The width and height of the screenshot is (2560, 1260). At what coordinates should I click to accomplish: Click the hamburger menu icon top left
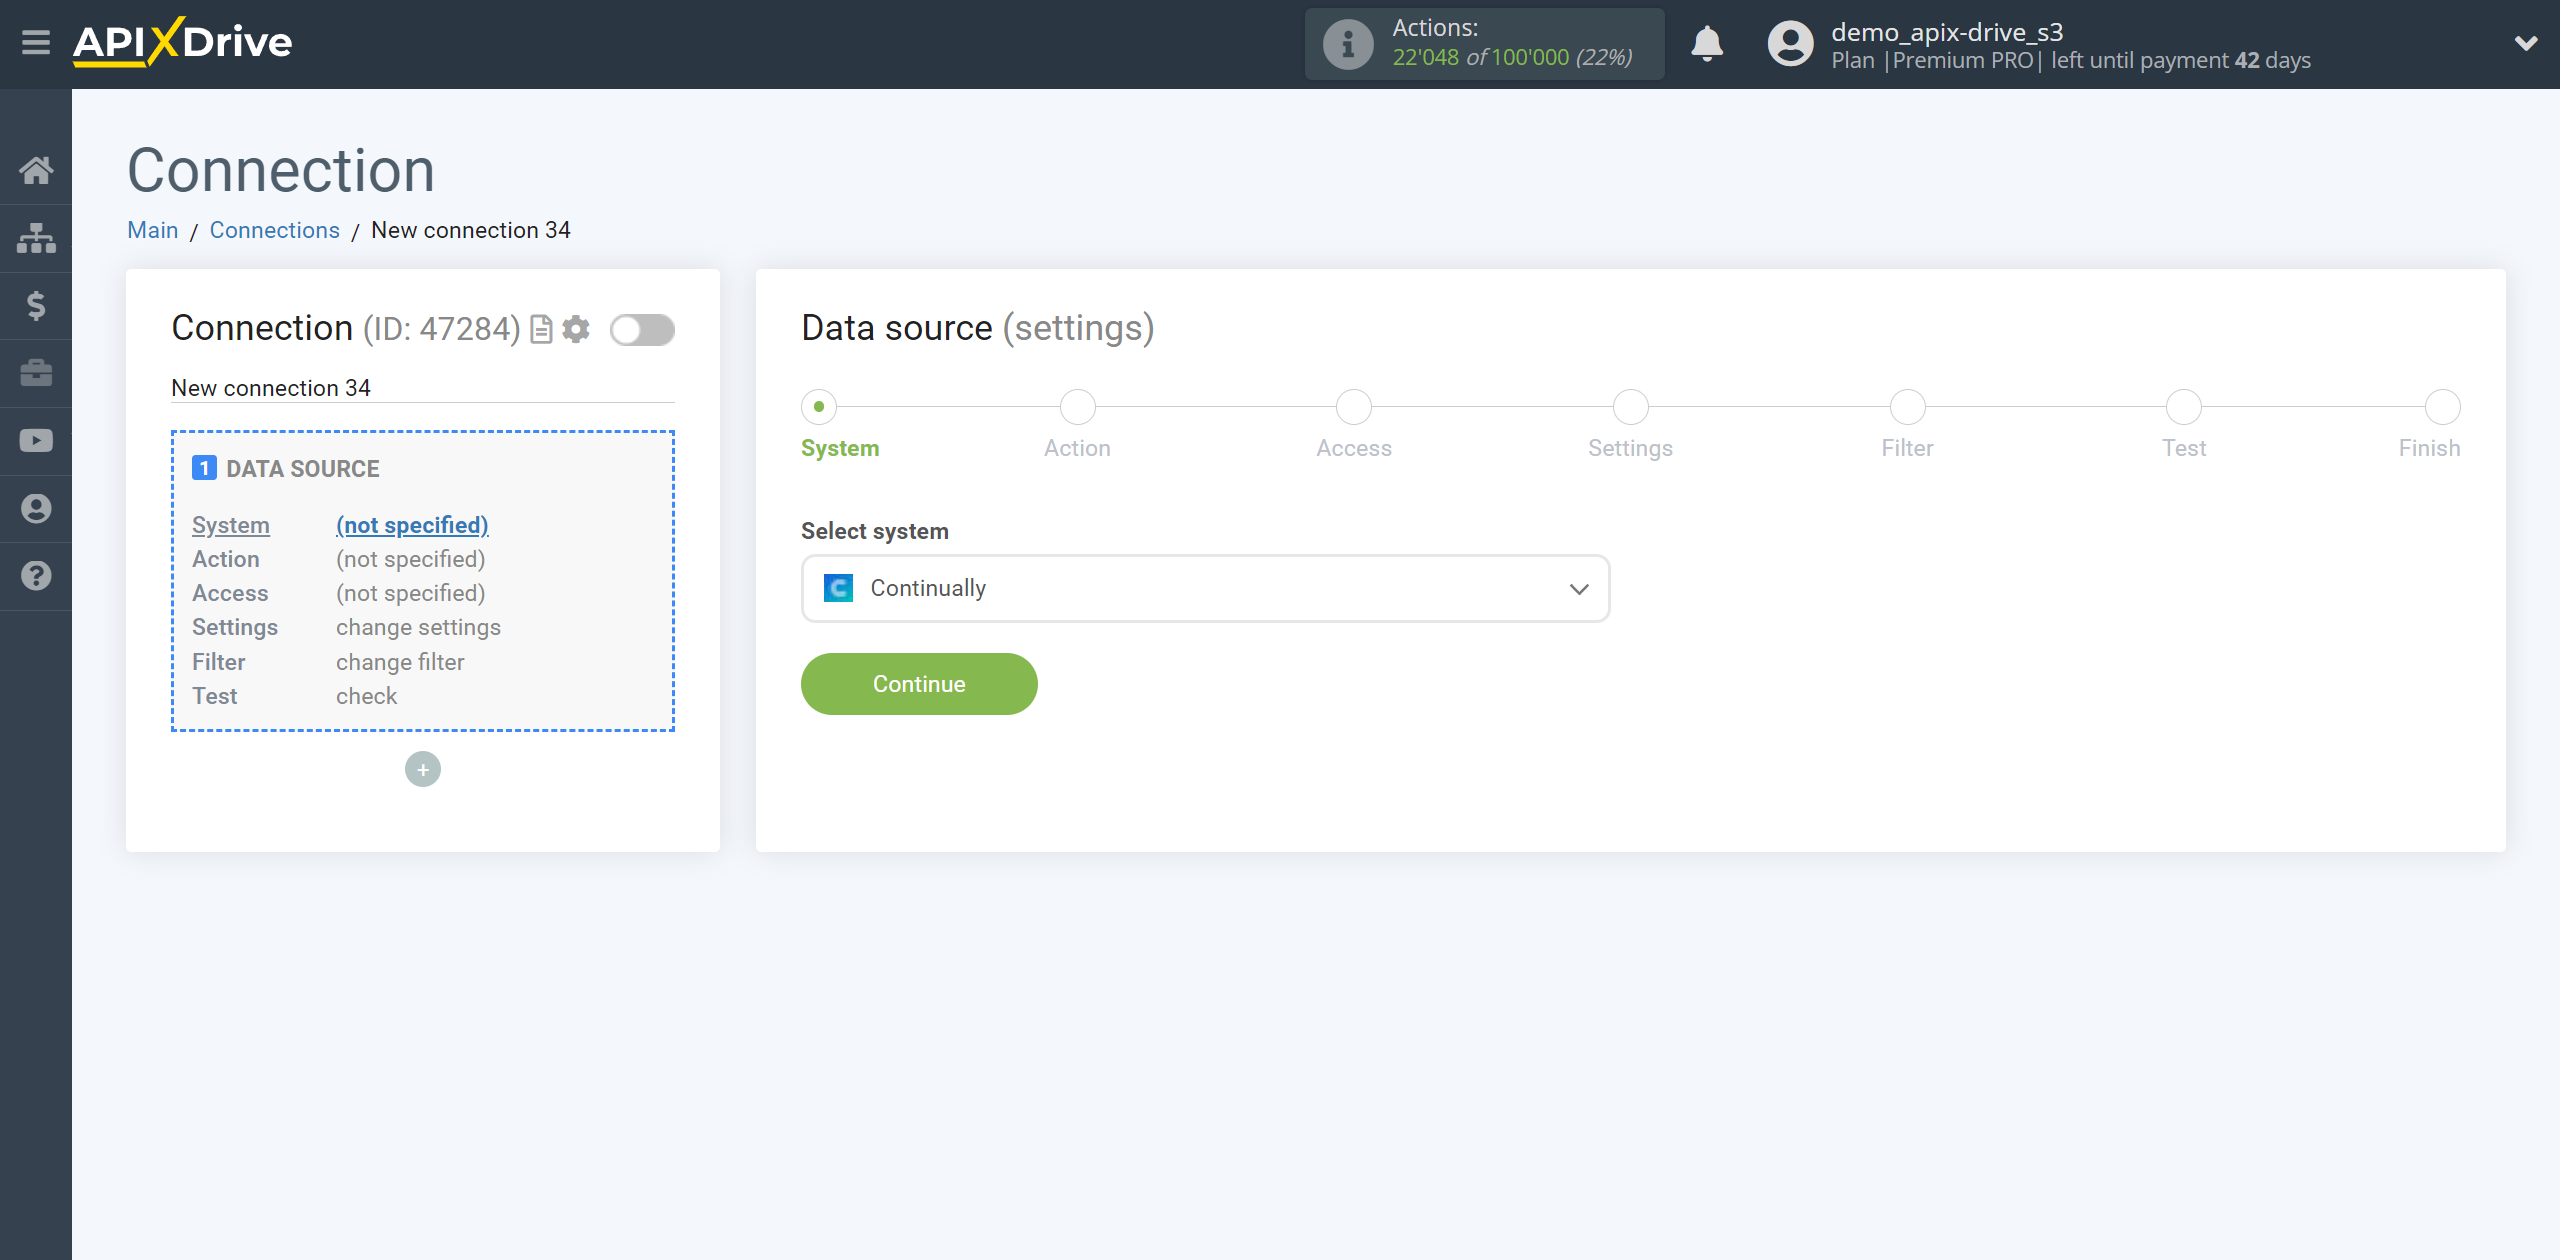click(x=36, y=42)
